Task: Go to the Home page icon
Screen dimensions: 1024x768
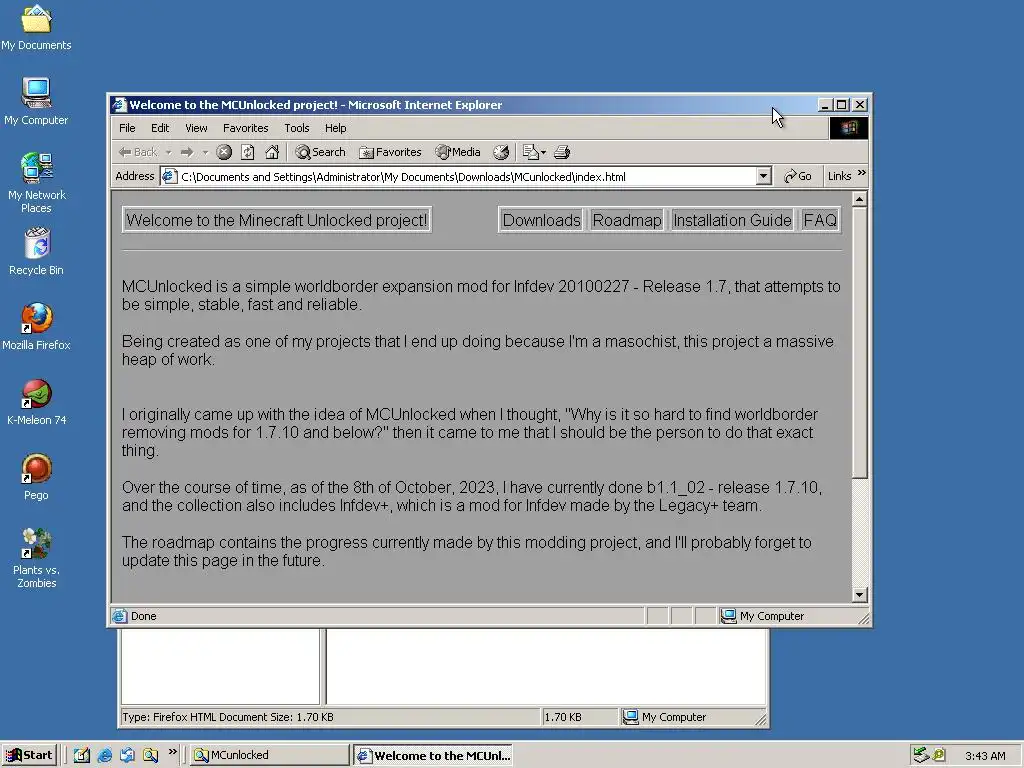Action: [x=272, y=152]
